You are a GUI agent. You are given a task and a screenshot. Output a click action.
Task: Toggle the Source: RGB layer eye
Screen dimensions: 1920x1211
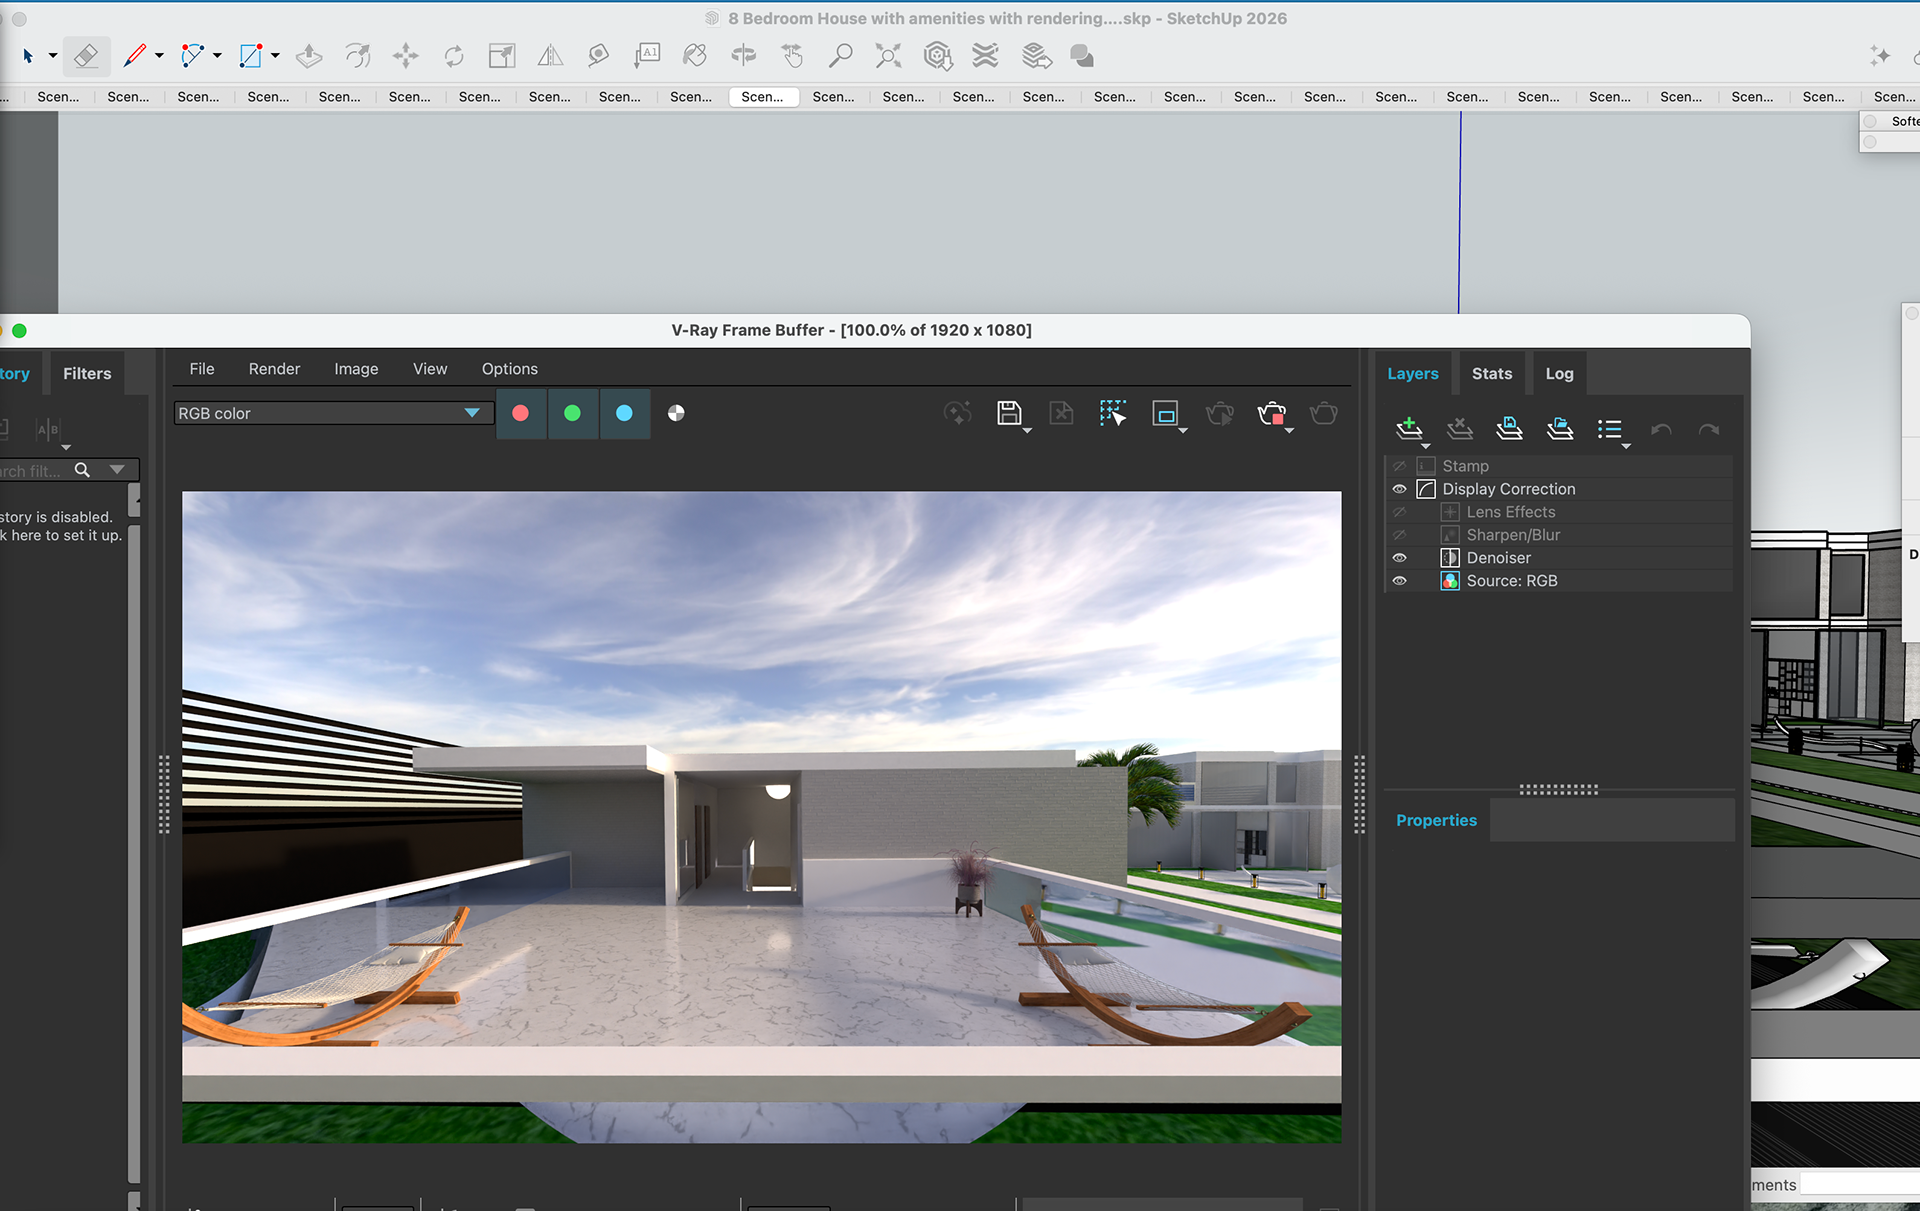point(1399,581)
